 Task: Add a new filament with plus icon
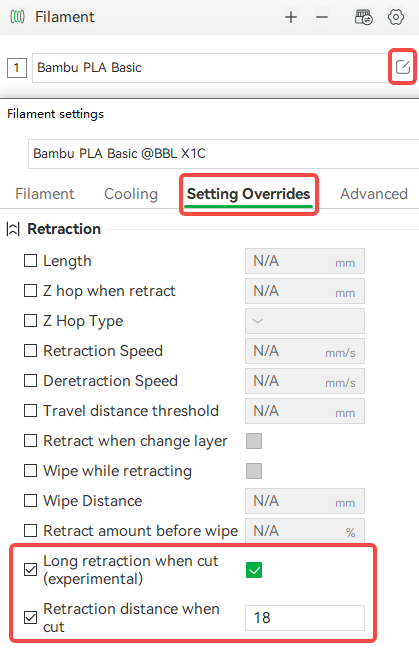(x=291, y=17)
